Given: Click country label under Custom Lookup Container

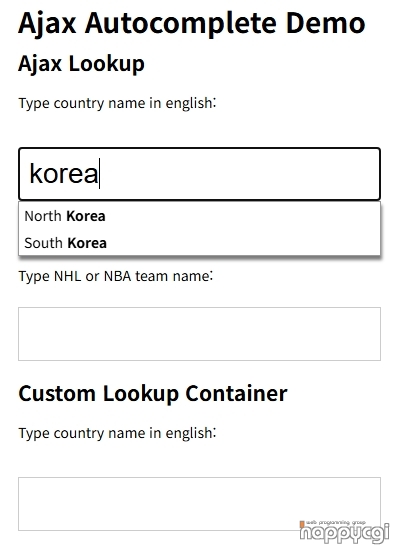Looking at the screenshot, I should [117, 433].
